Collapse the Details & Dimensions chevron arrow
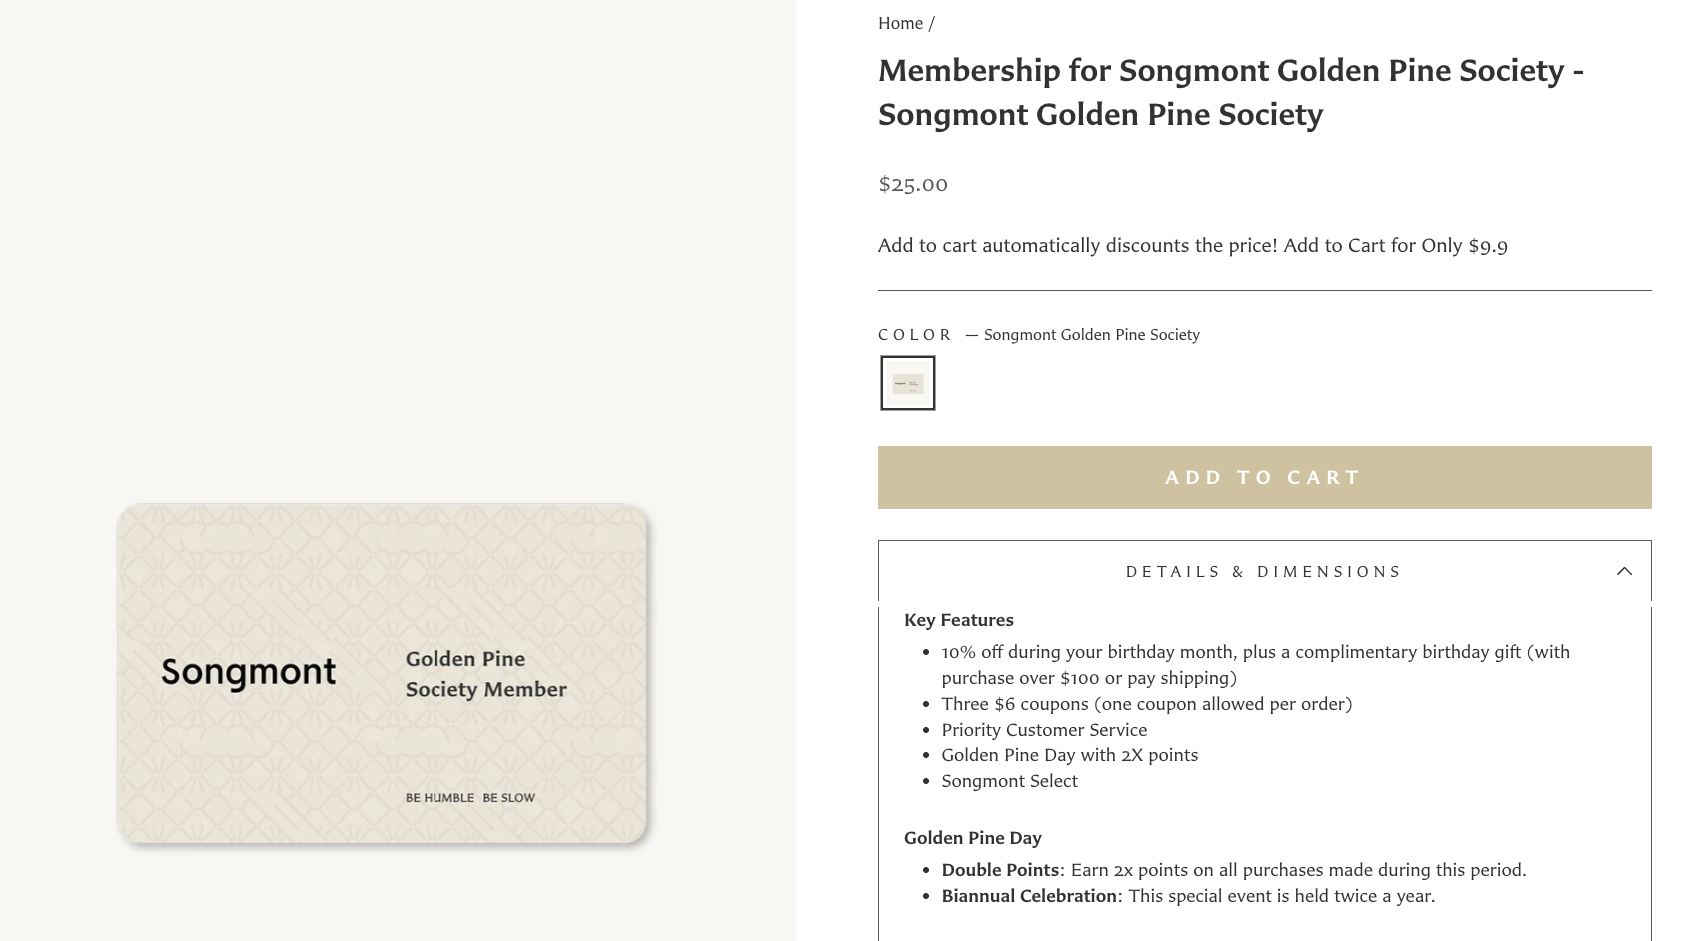Image resolution: width=1699 pixels, height=941 pixels. tap(1624, 571)
